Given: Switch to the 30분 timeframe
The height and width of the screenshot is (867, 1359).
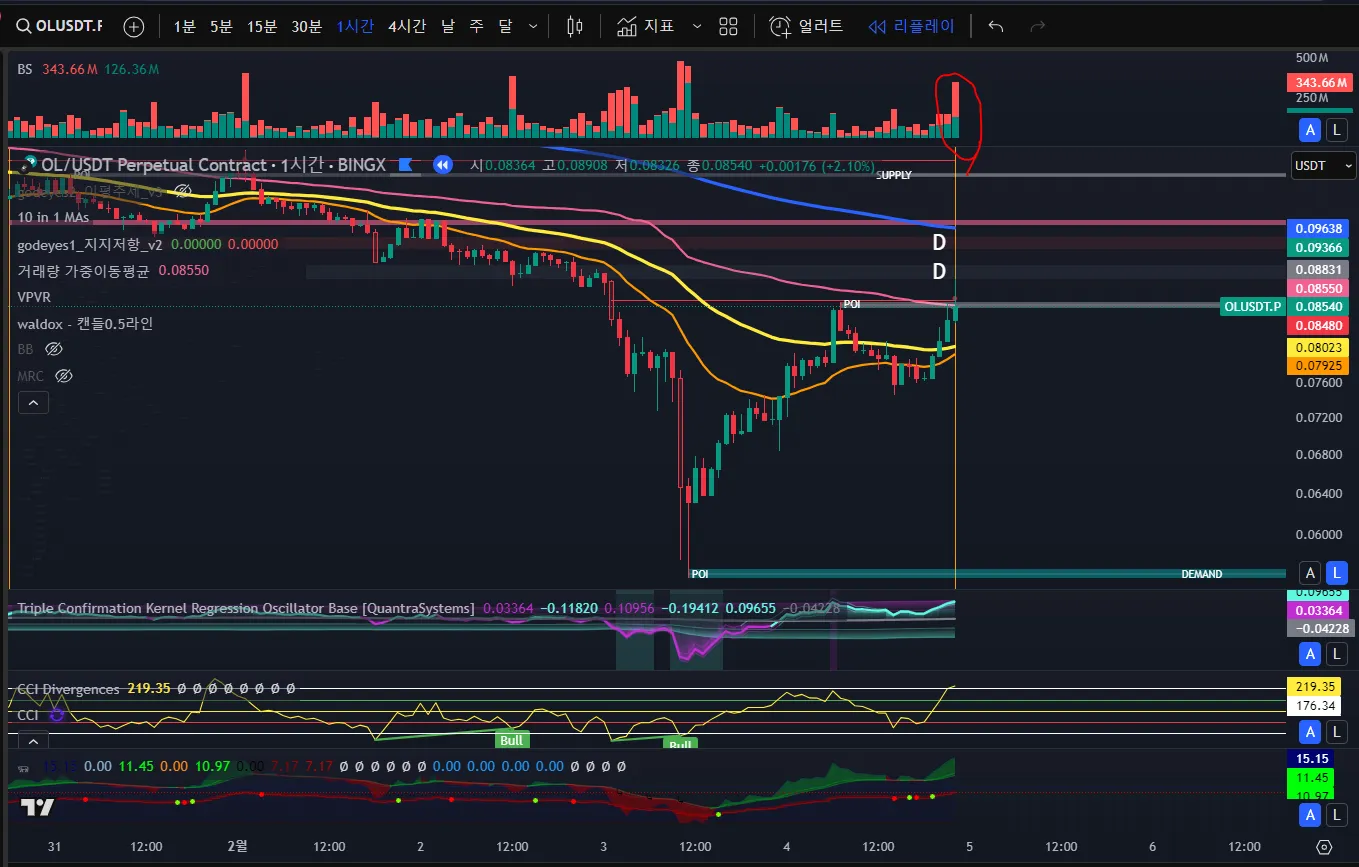Looking at the screenshot, I should 306,26.
